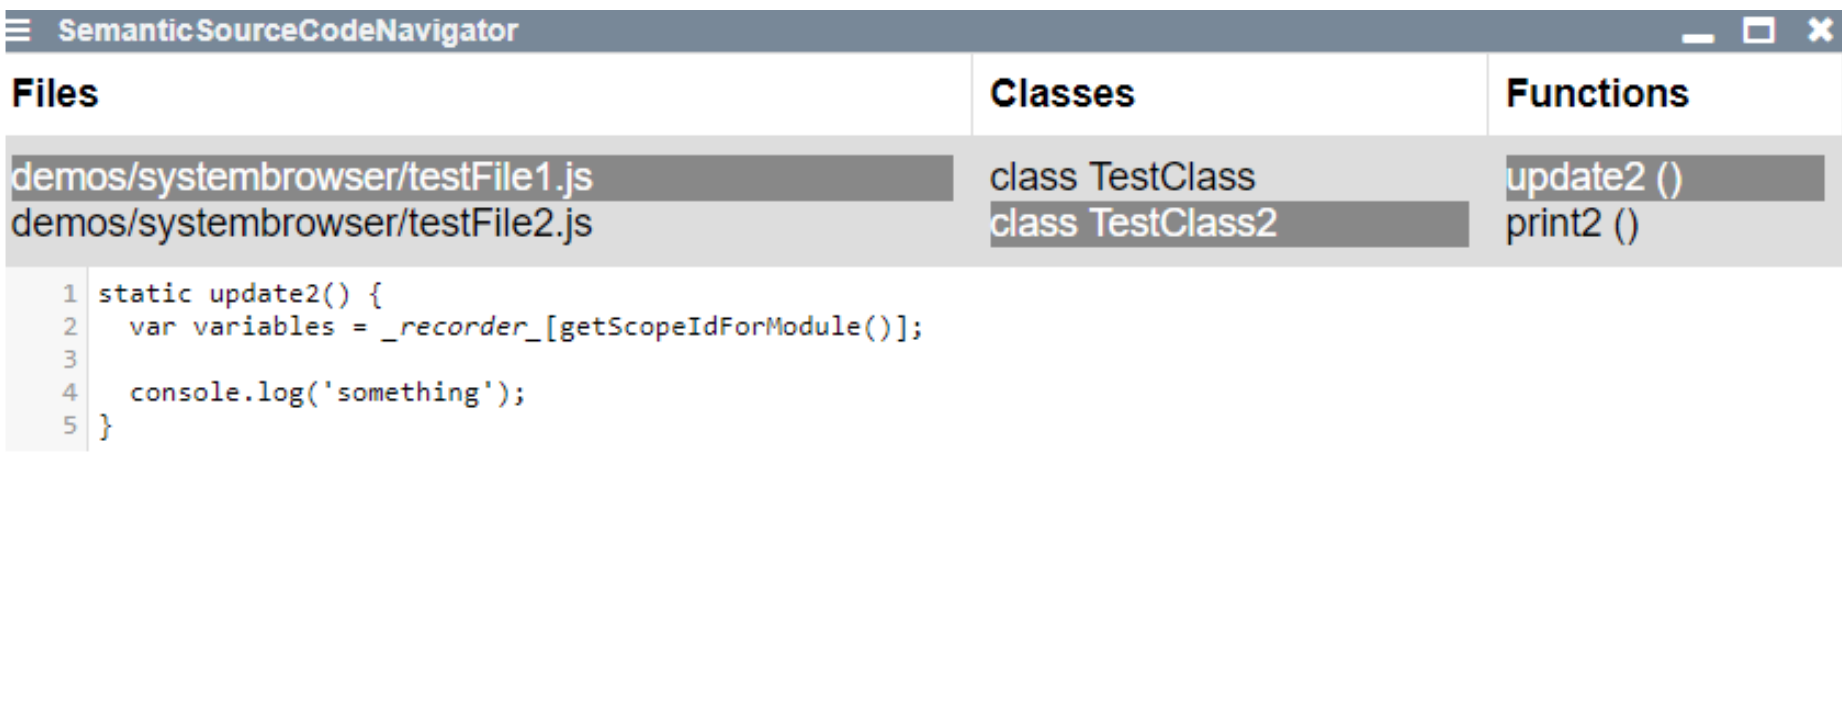The width and height of the screenshot is (1848, 712).
Task: Click the Classes column header
Action: 1062,94
